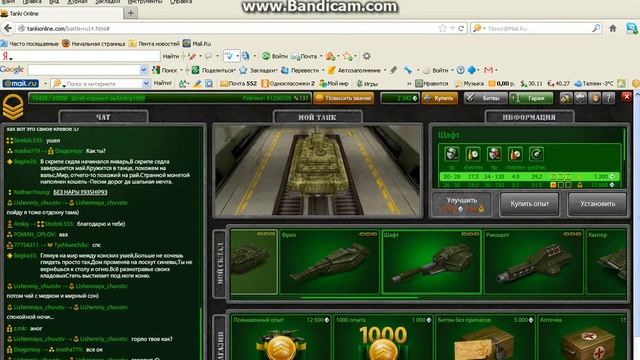
Task: Click the bookmark star in address bar
Action: point(442,28)
